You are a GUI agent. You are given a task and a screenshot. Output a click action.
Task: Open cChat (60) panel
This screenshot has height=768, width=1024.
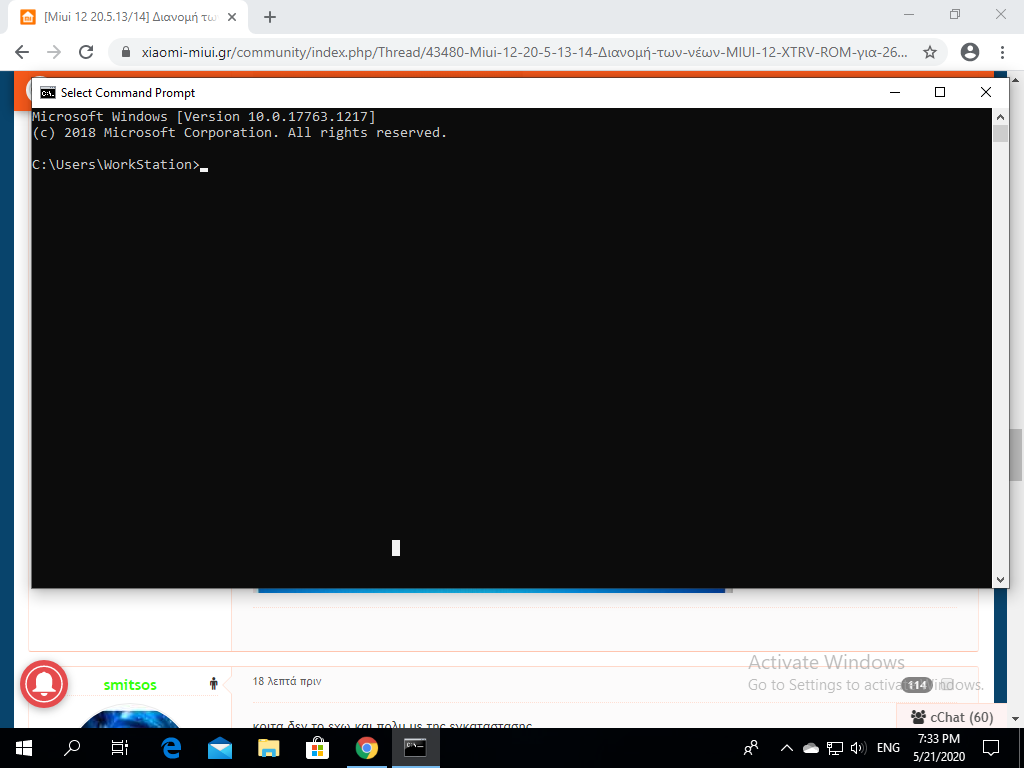(x=952, y=717)
